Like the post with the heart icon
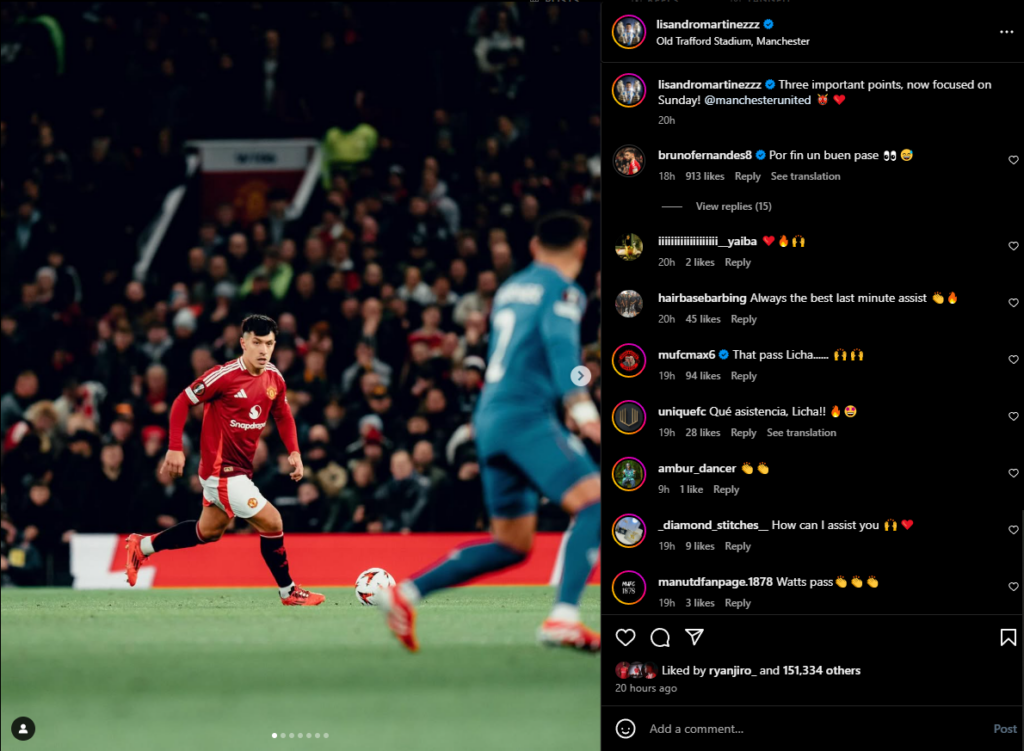This screenshot has height=751, width=1024. [x=625, y=637]
